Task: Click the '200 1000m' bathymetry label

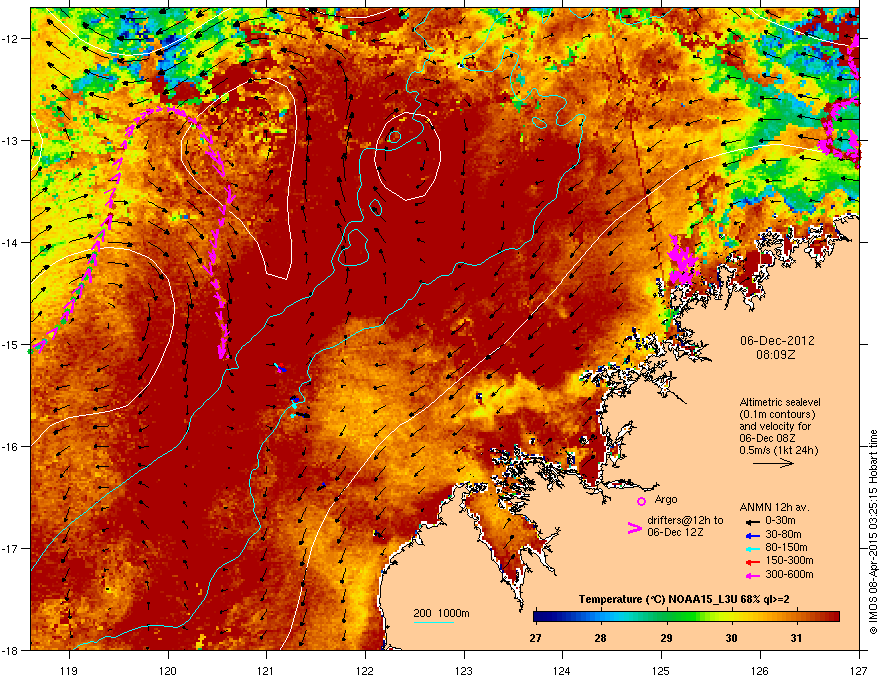Action: (x=441, y=613)
